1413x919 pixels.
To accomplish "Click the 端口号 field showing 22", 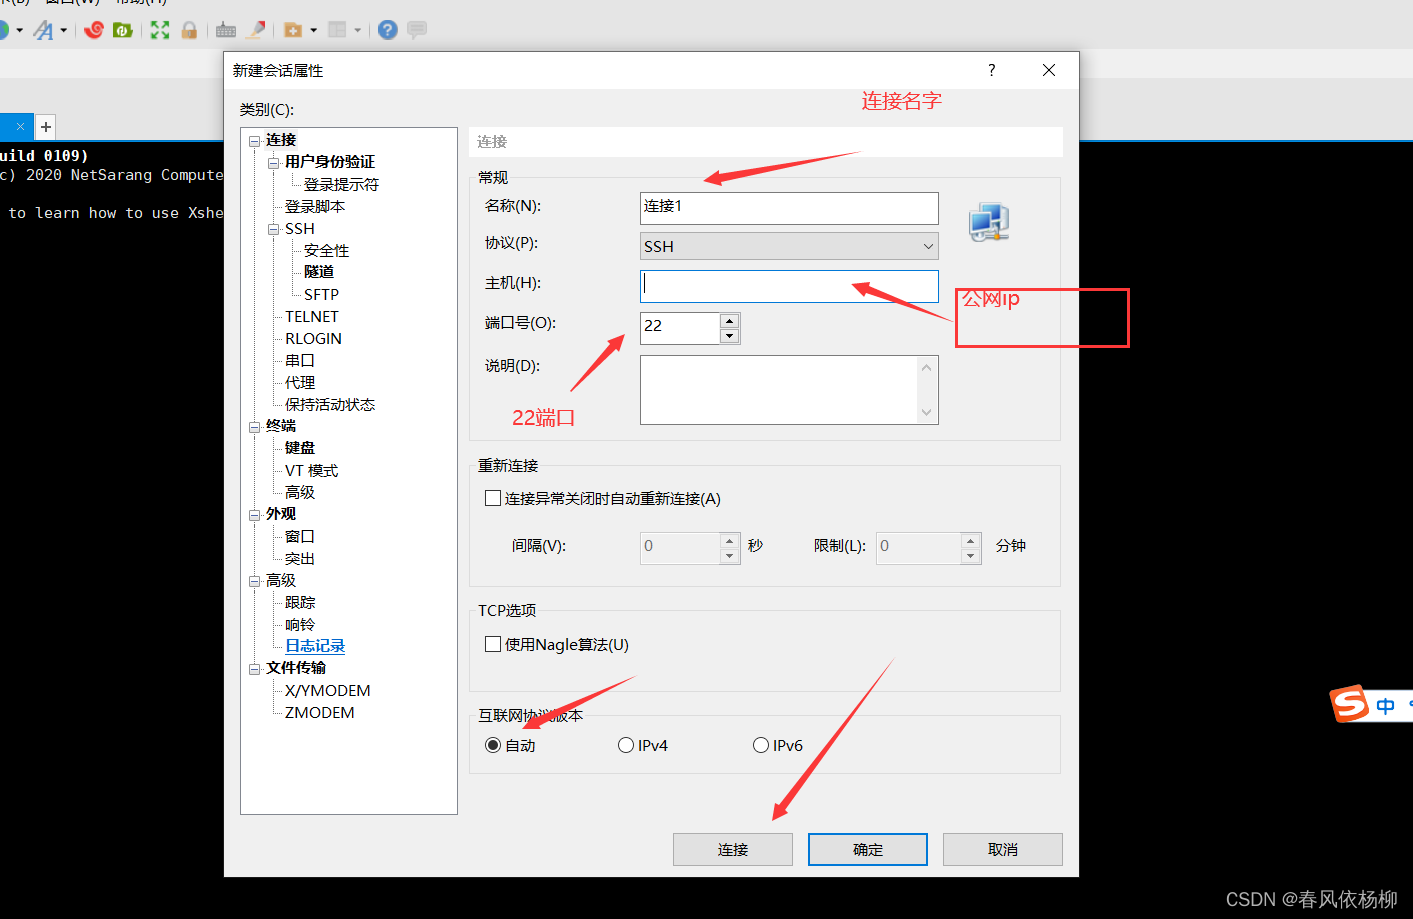I will tap(680, 328).
